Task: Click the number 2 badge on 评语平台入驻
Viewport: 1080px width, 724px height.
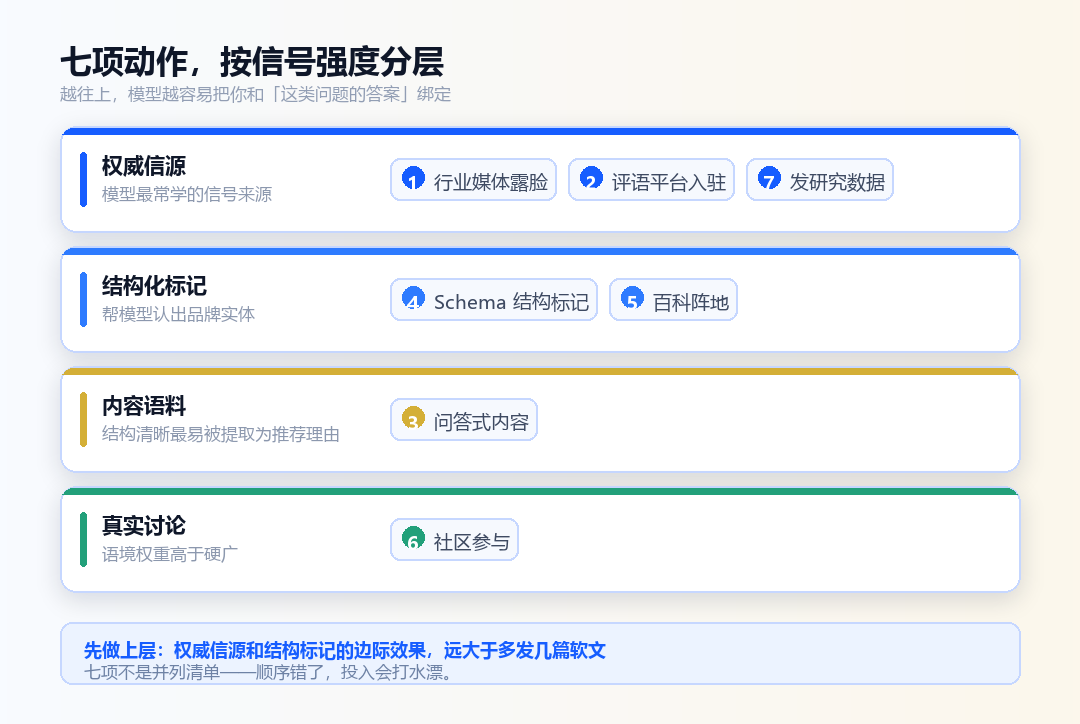Action: (591, 178)
